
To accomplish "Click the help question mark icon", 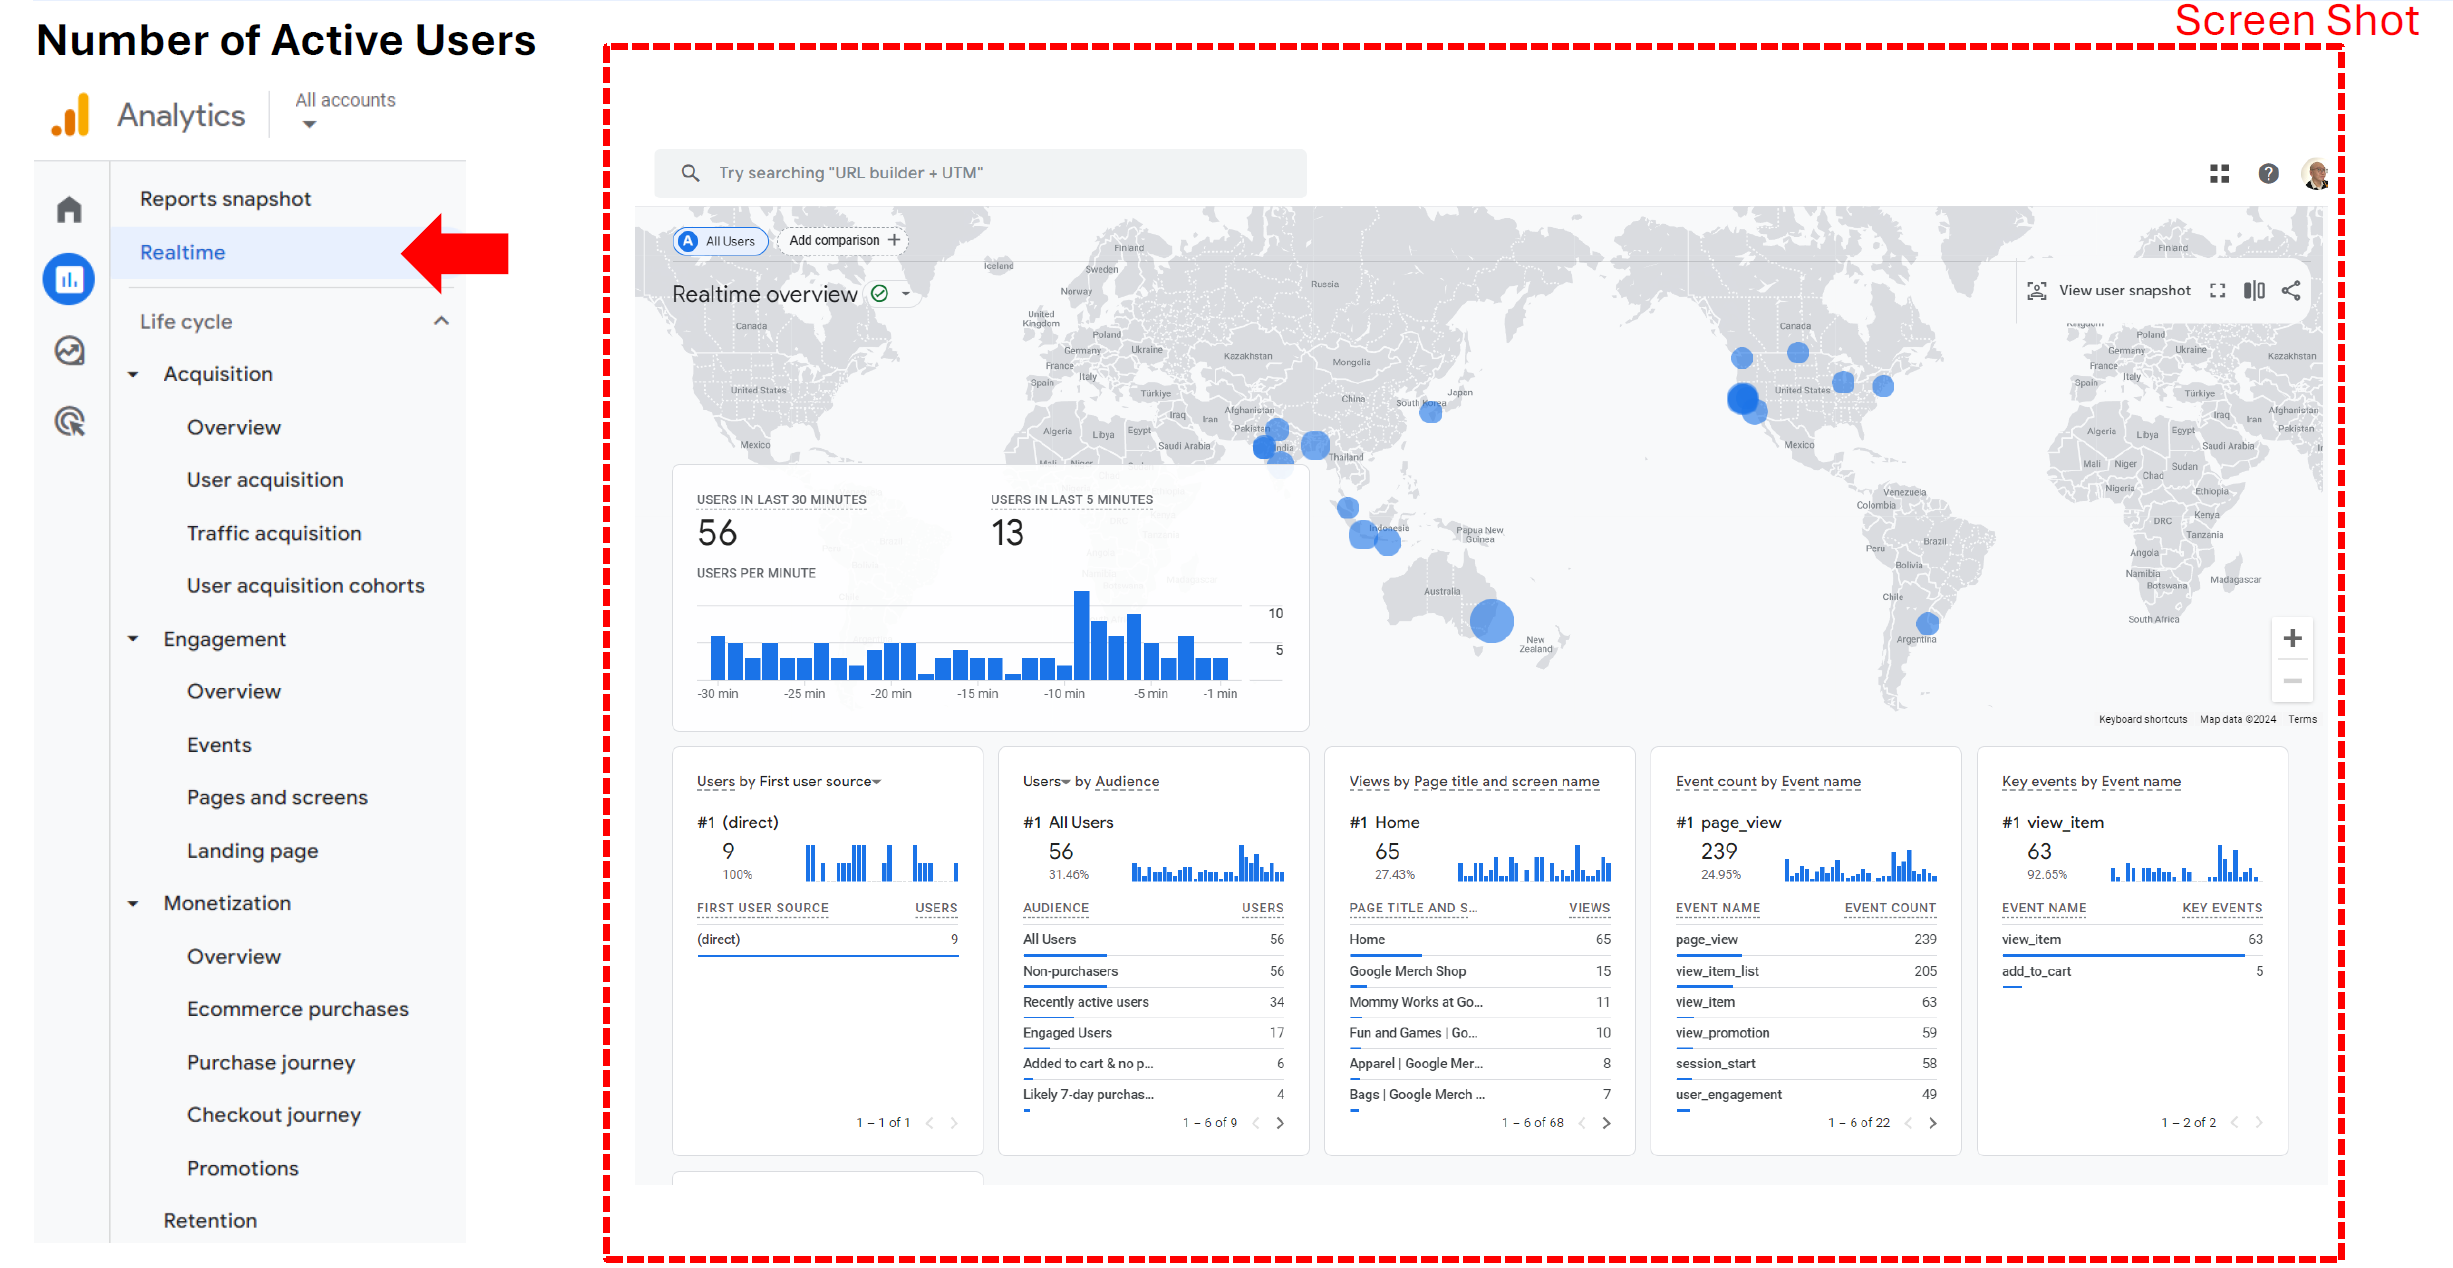I will point(2268,174).
